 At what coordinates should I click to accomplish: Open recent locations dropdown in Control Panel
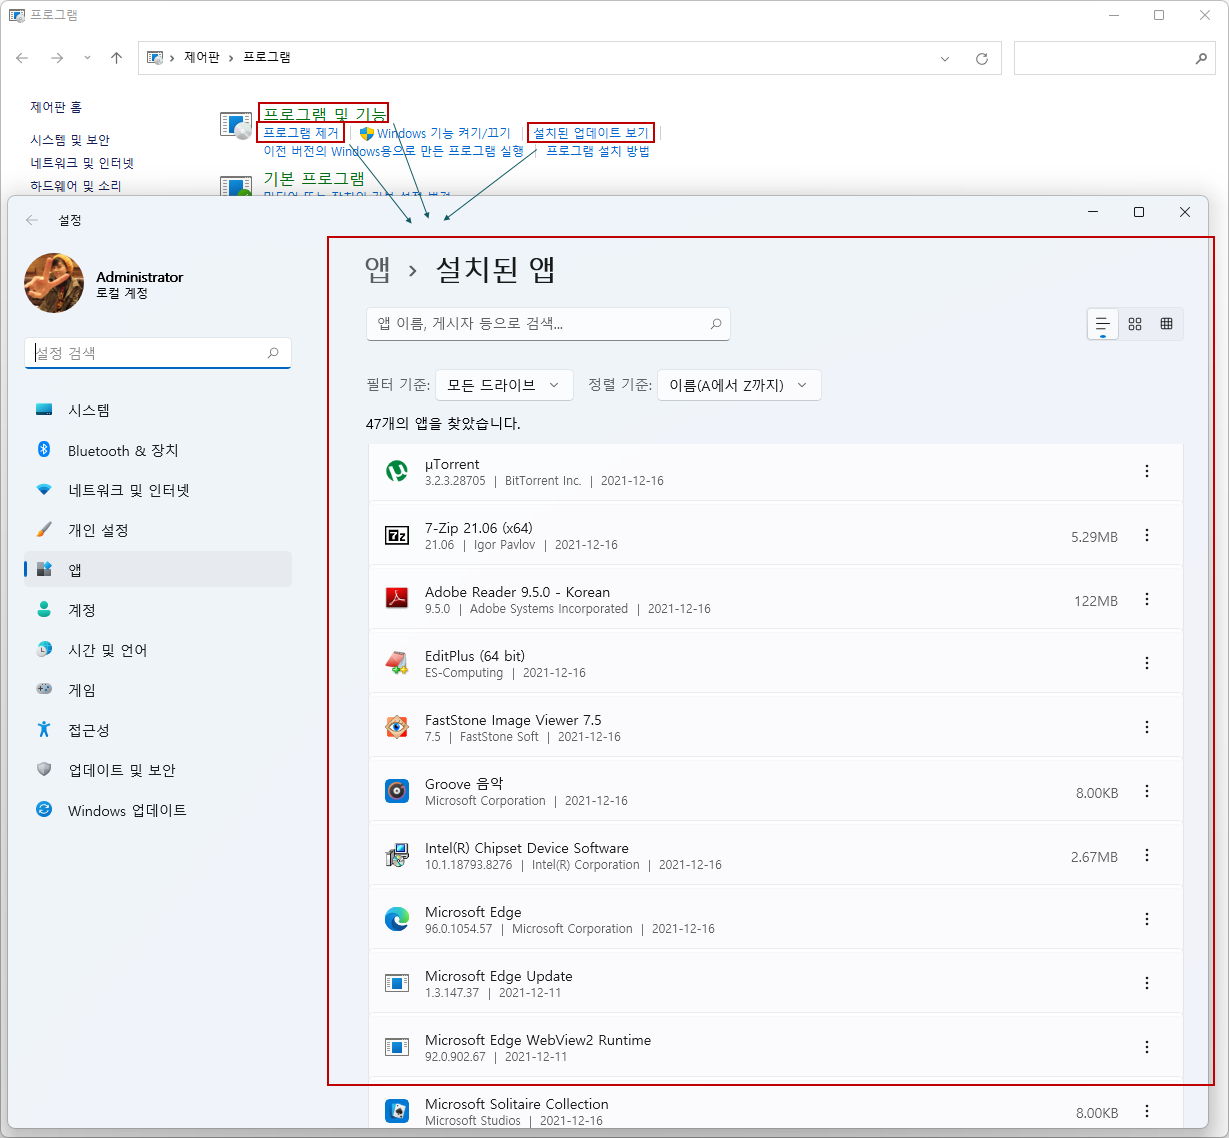87,58
